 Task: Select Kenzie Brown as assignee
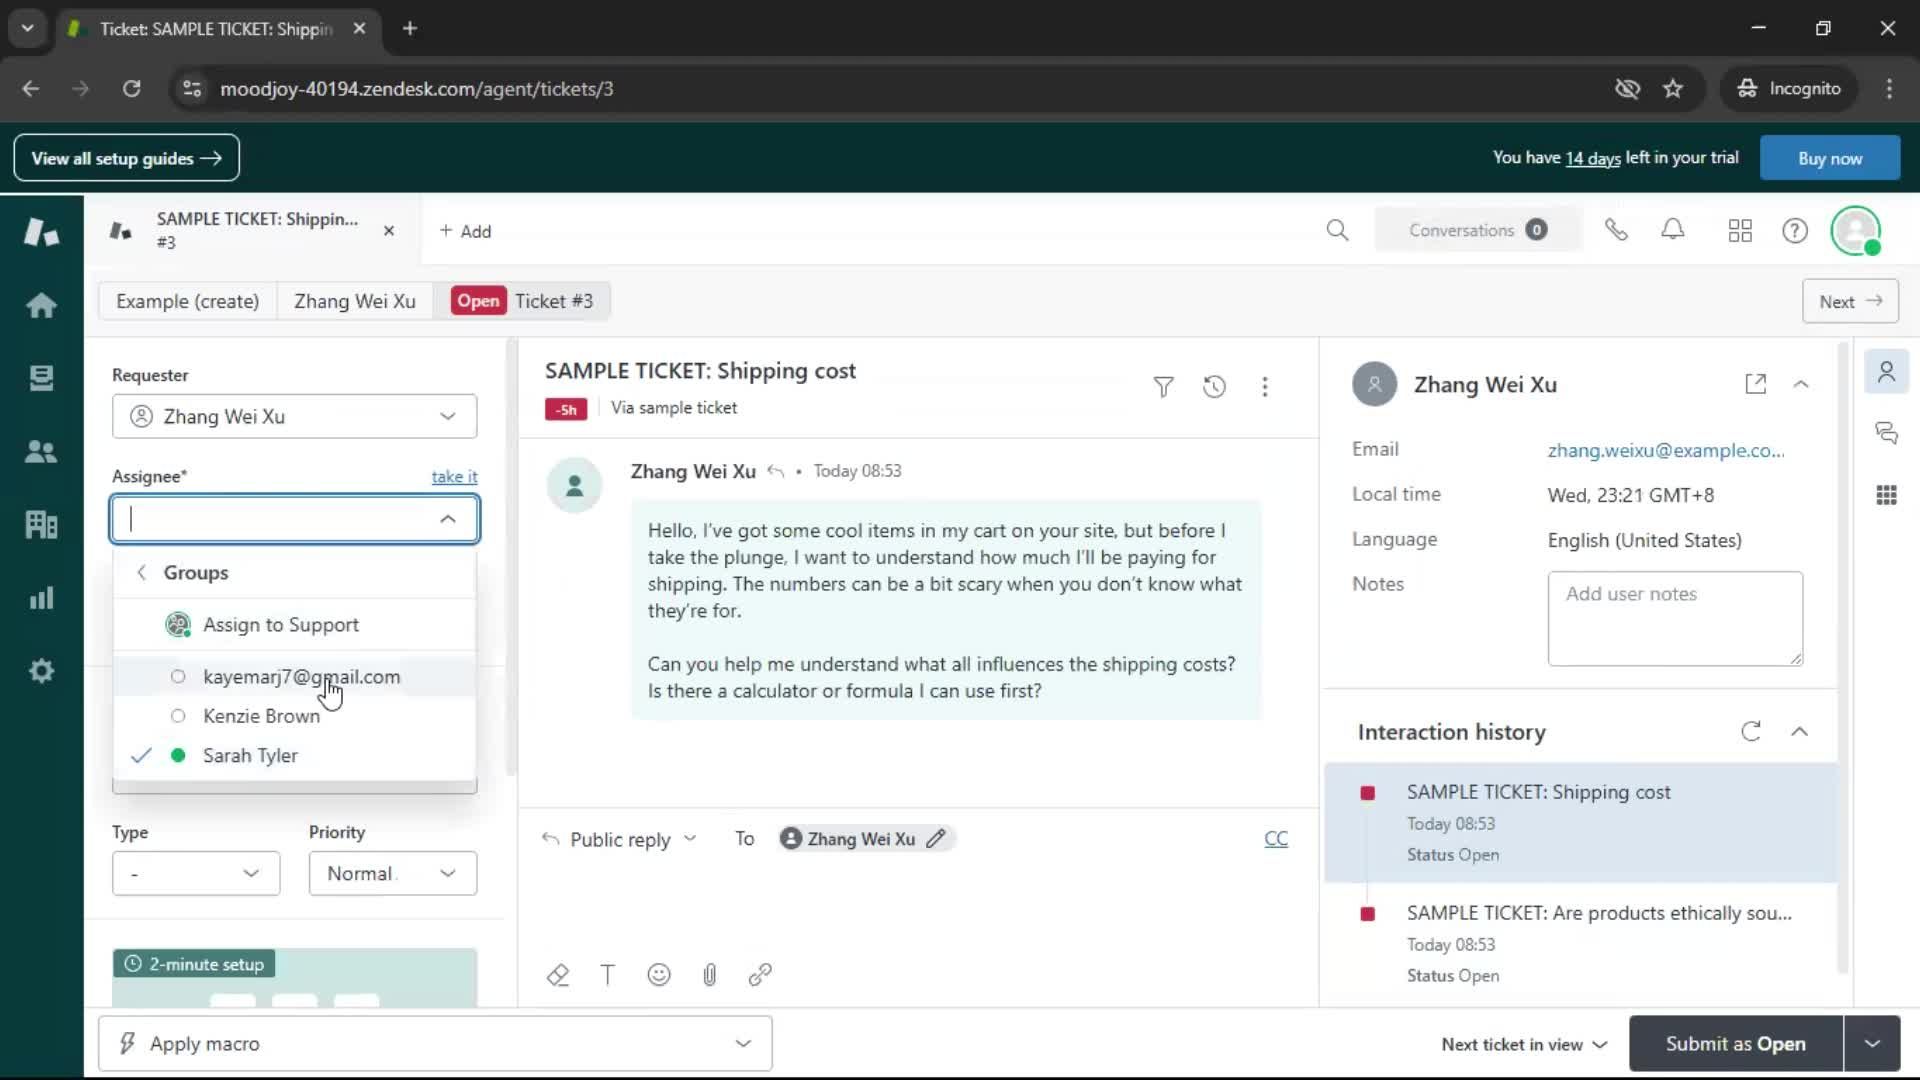[294, 716]
